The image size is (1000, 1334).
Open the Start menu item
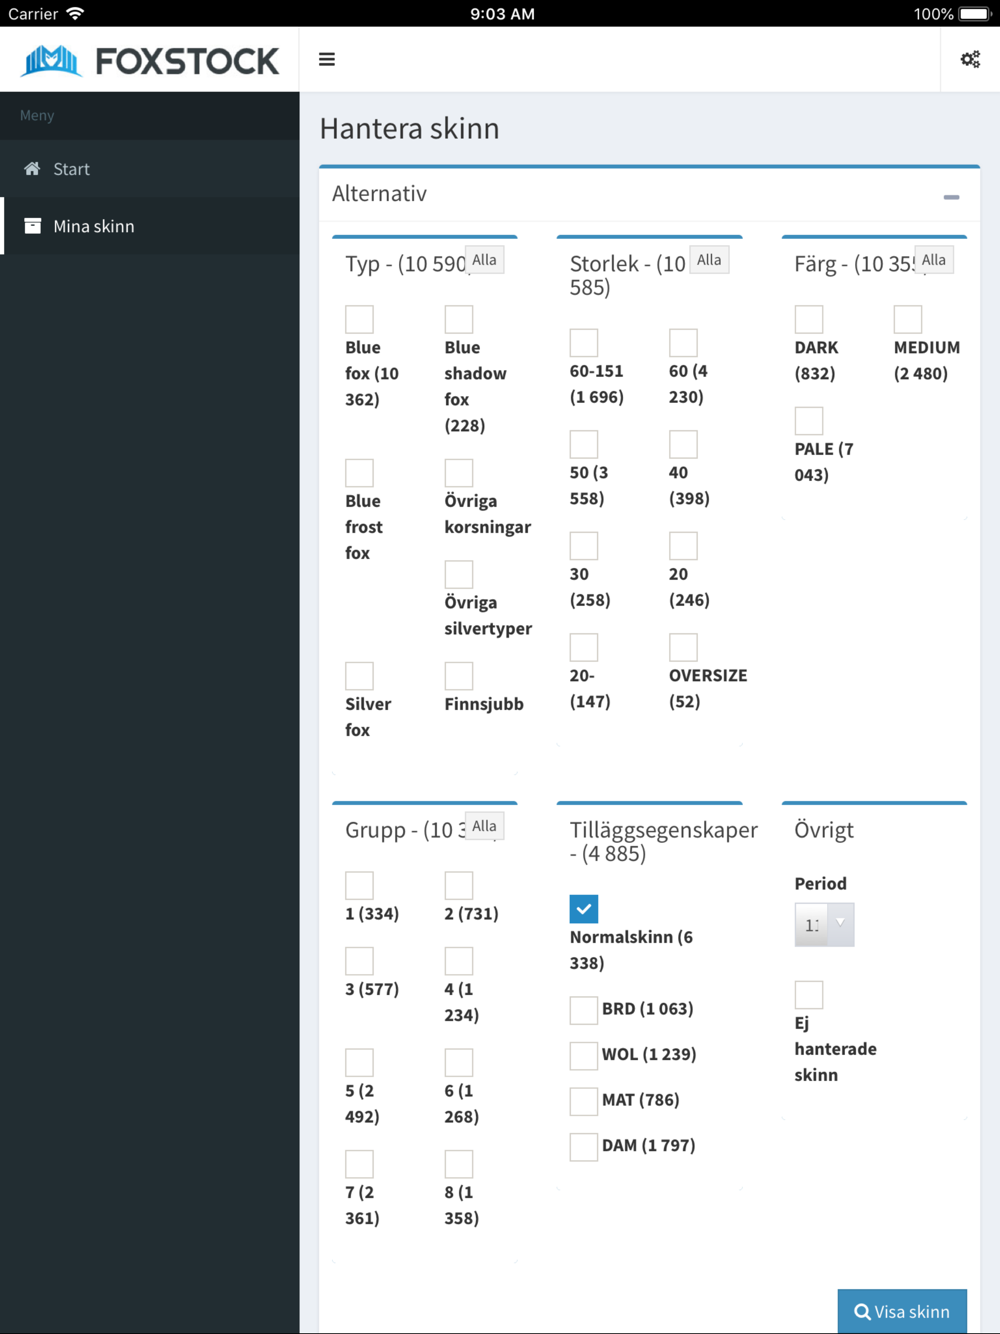coord(150,169)
